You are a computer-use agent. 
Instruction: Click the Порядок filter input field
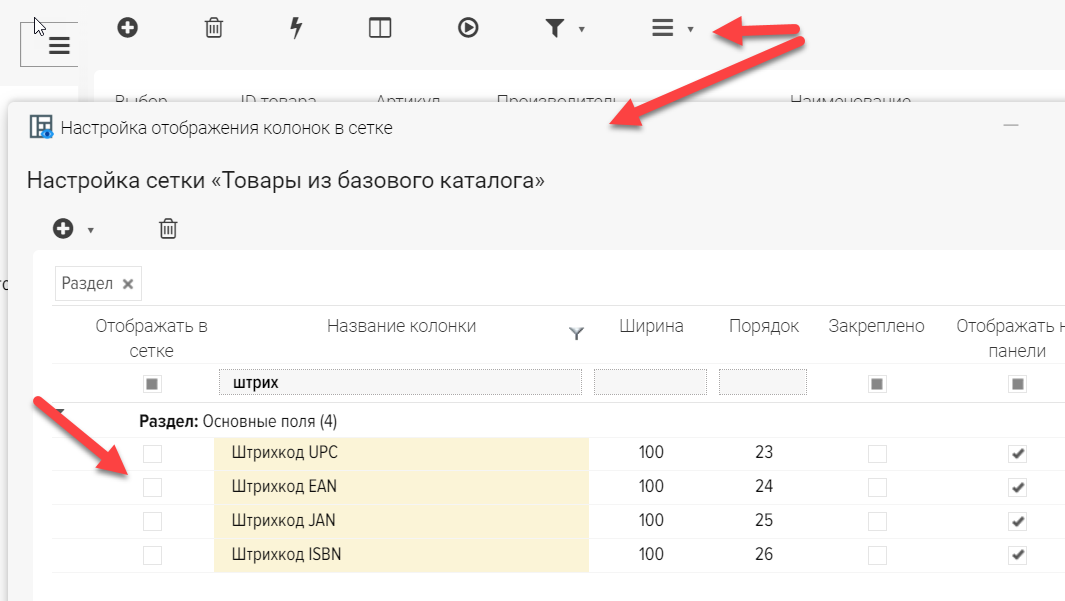[x=763, y=382]
